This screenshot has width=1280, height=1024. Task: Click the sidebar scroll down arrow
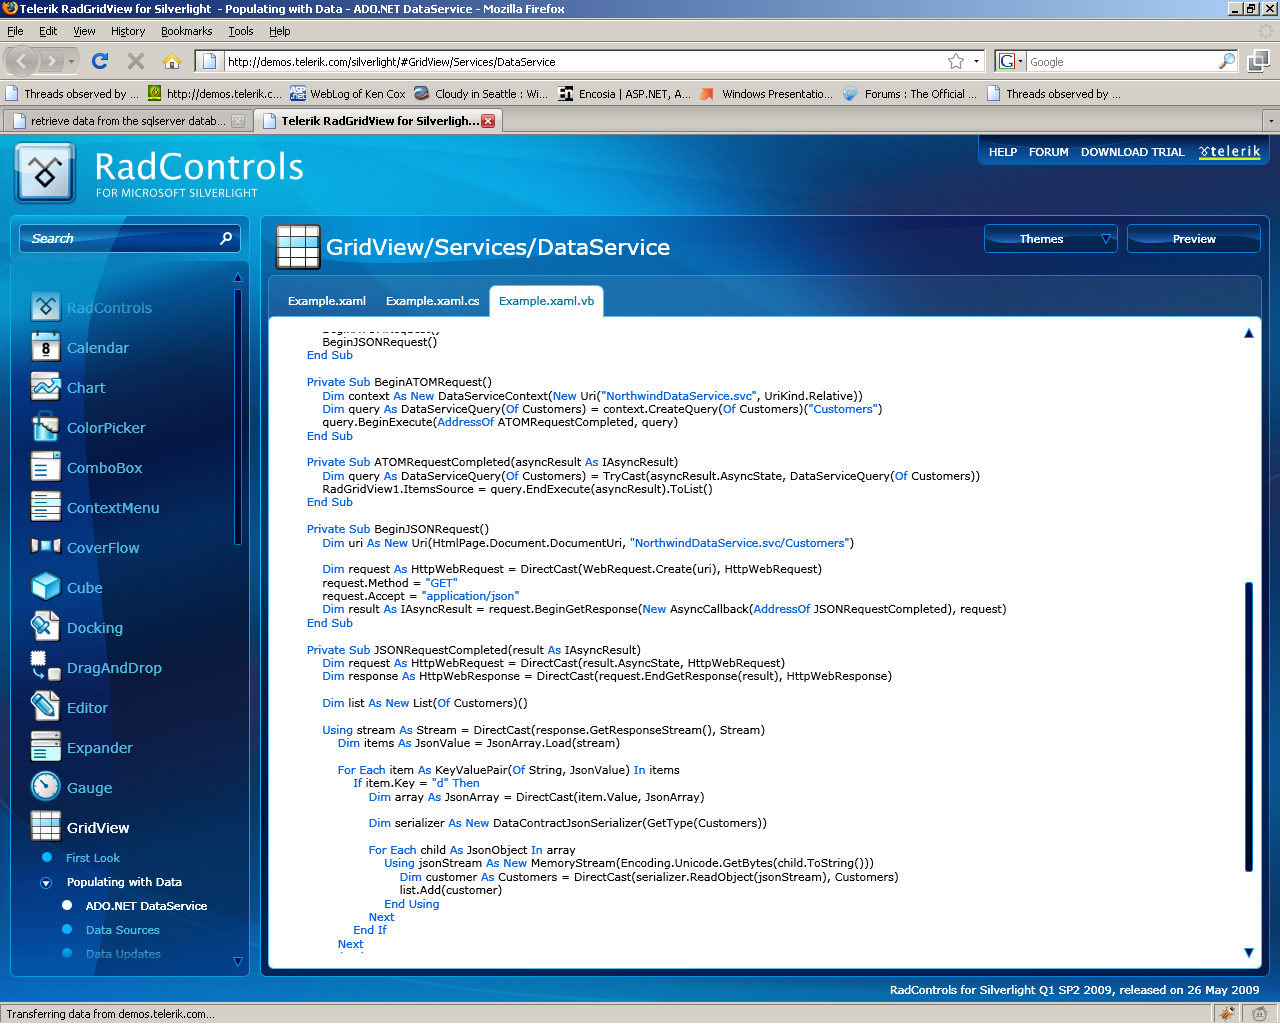coord(238,962)
